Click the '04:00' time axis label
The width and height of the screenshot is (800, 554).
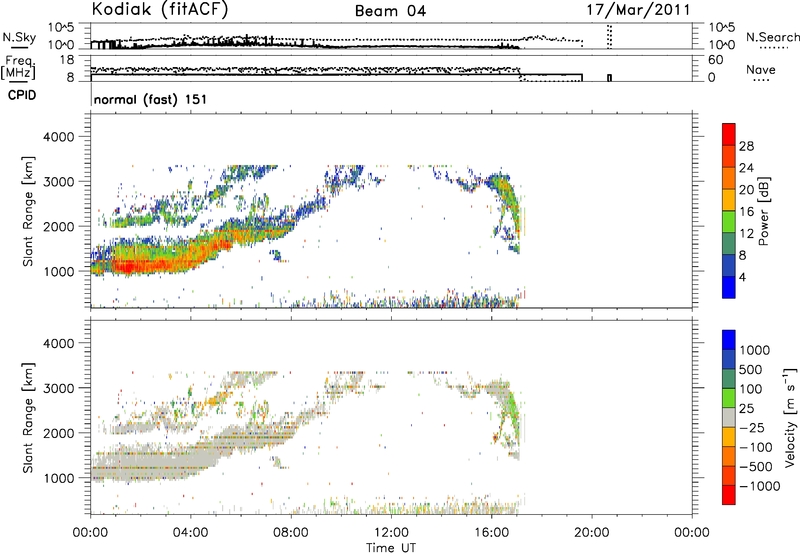click(x=190, y=533)
